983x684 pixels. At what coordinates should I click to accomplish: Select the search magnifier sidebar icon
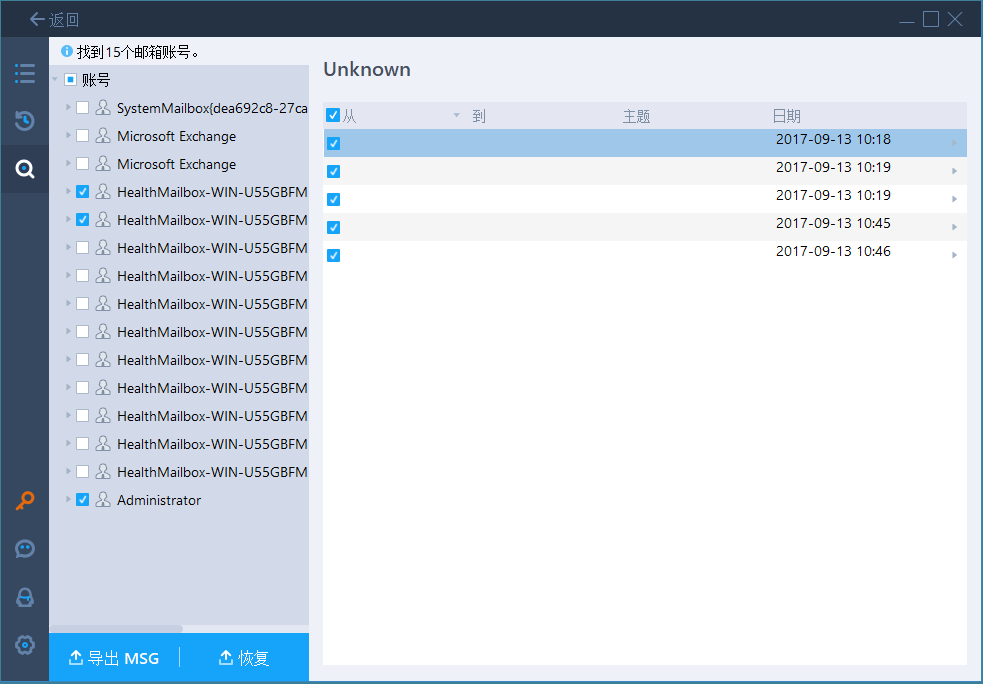click(25, 169)
